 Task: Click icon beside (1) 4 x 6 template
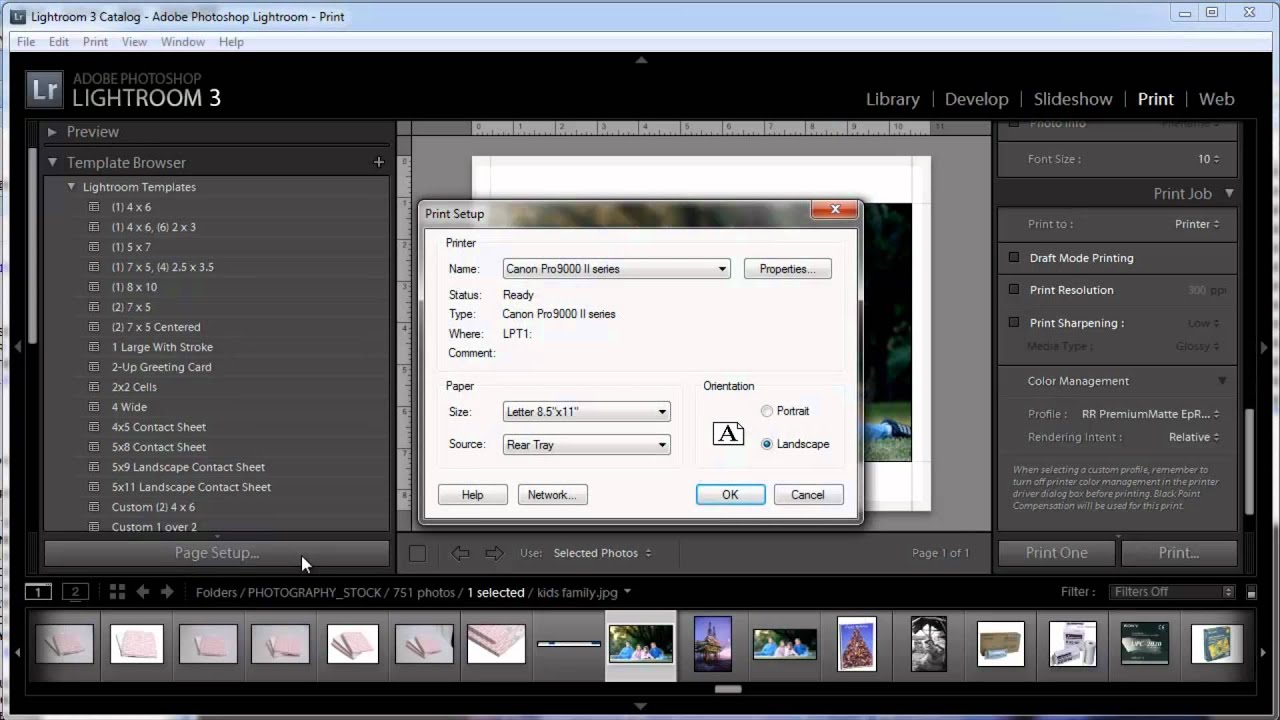coord(94,207)
